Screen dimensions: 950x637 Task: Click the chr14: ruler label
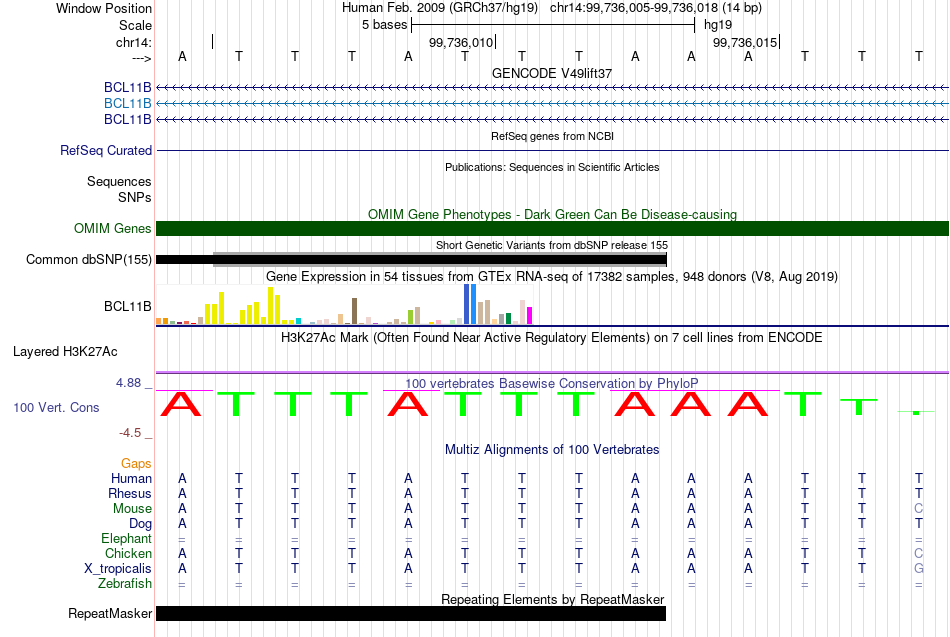point(133,42)
